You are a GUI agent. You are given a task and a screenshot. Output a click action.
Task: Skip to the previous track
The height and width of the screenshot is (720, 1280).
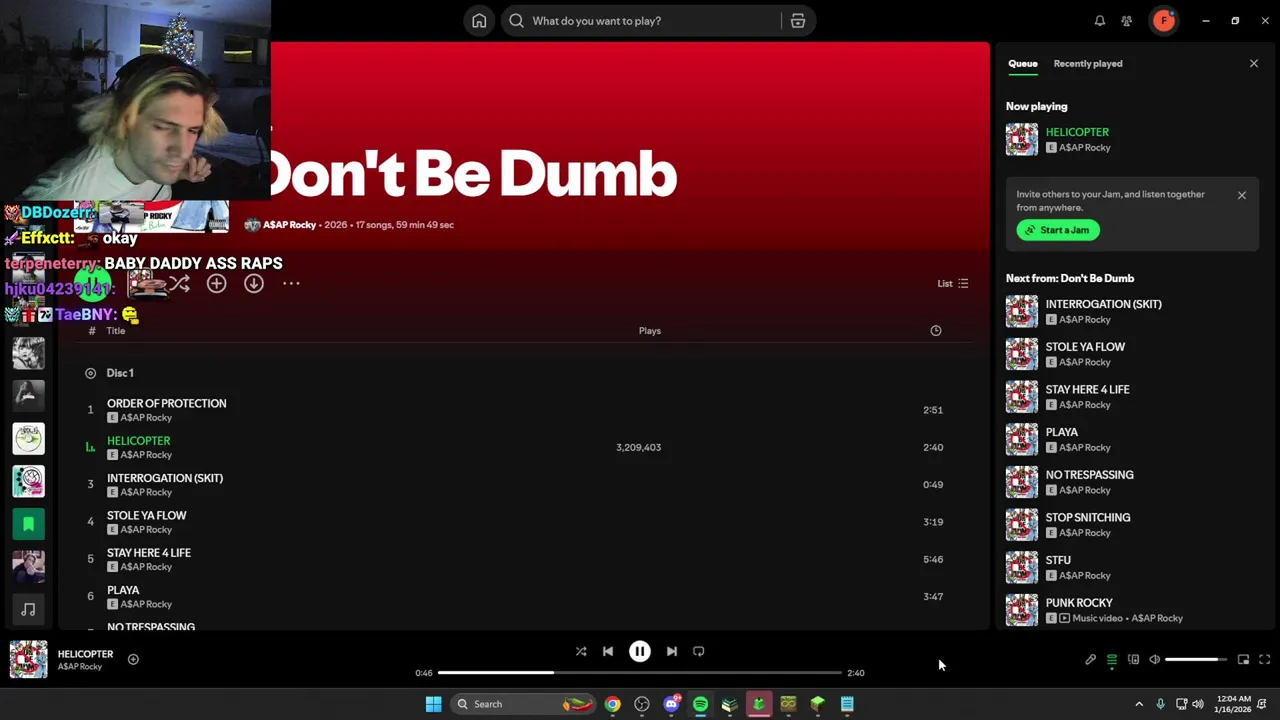pyautogui.click(x=608, y=651)
